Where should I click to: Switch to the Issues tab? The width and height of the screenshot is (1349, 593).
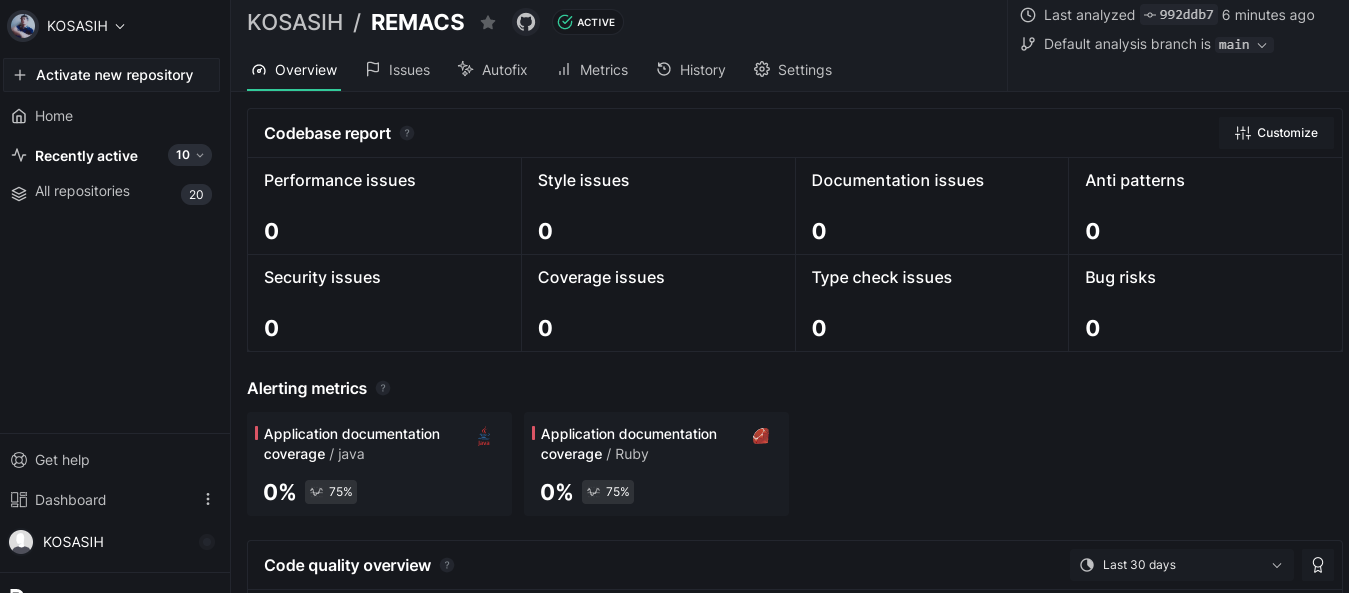pos(398,70)
